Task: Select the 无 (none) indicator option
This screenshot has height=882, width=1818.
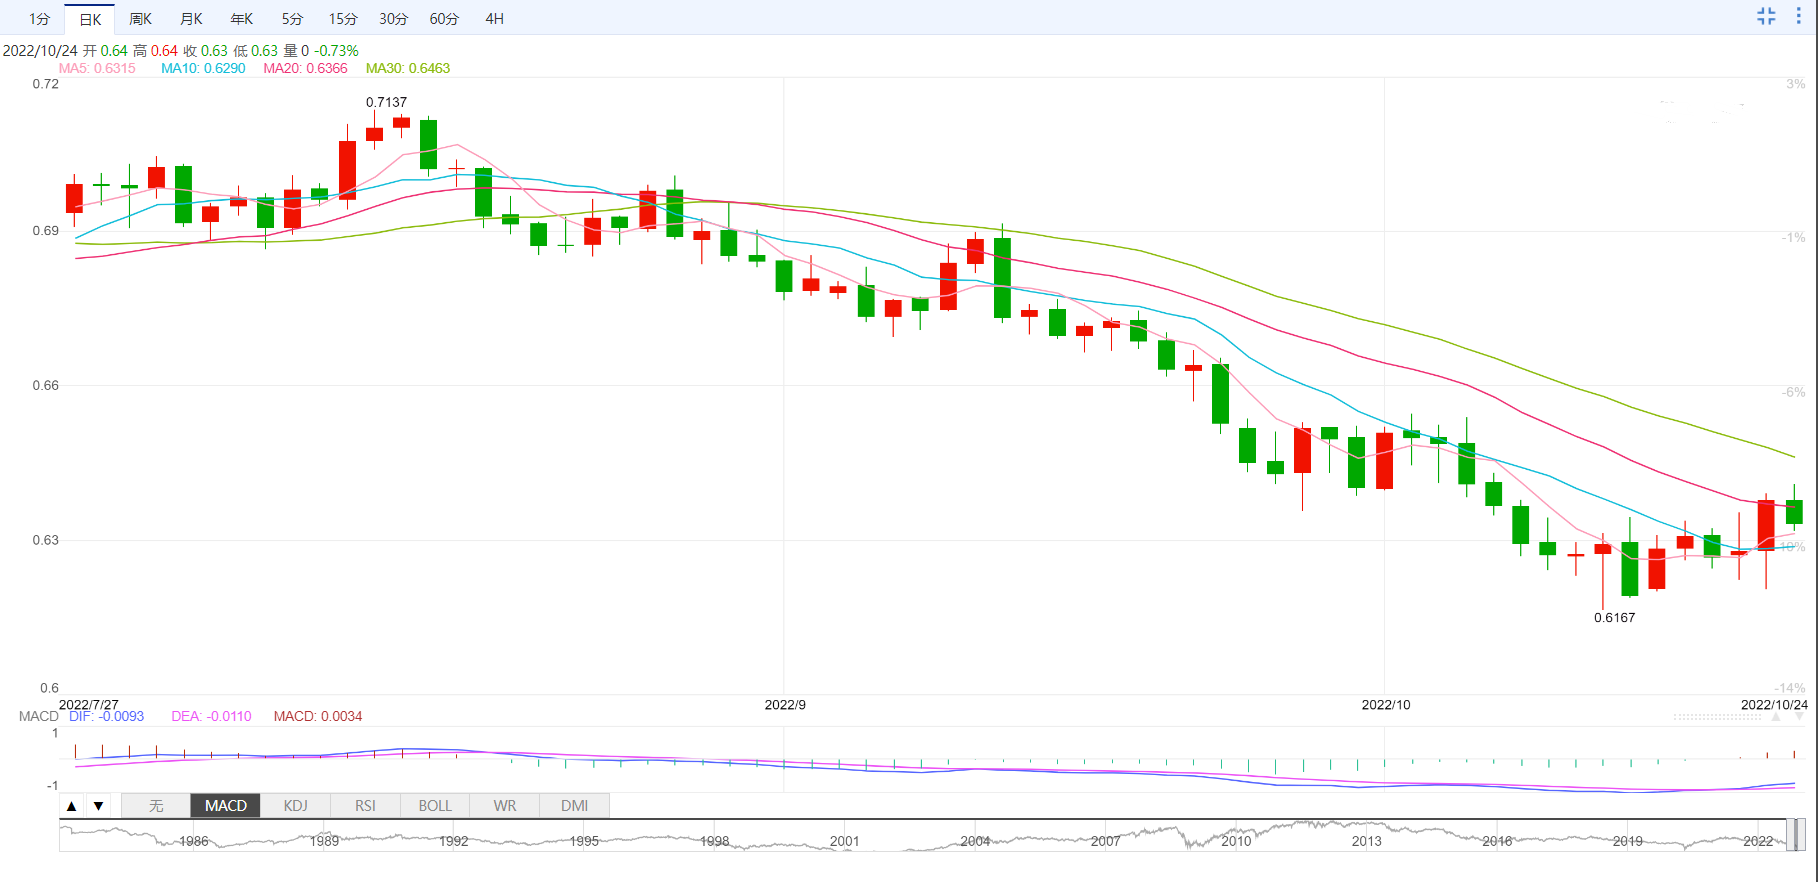Action: [156, 806]
